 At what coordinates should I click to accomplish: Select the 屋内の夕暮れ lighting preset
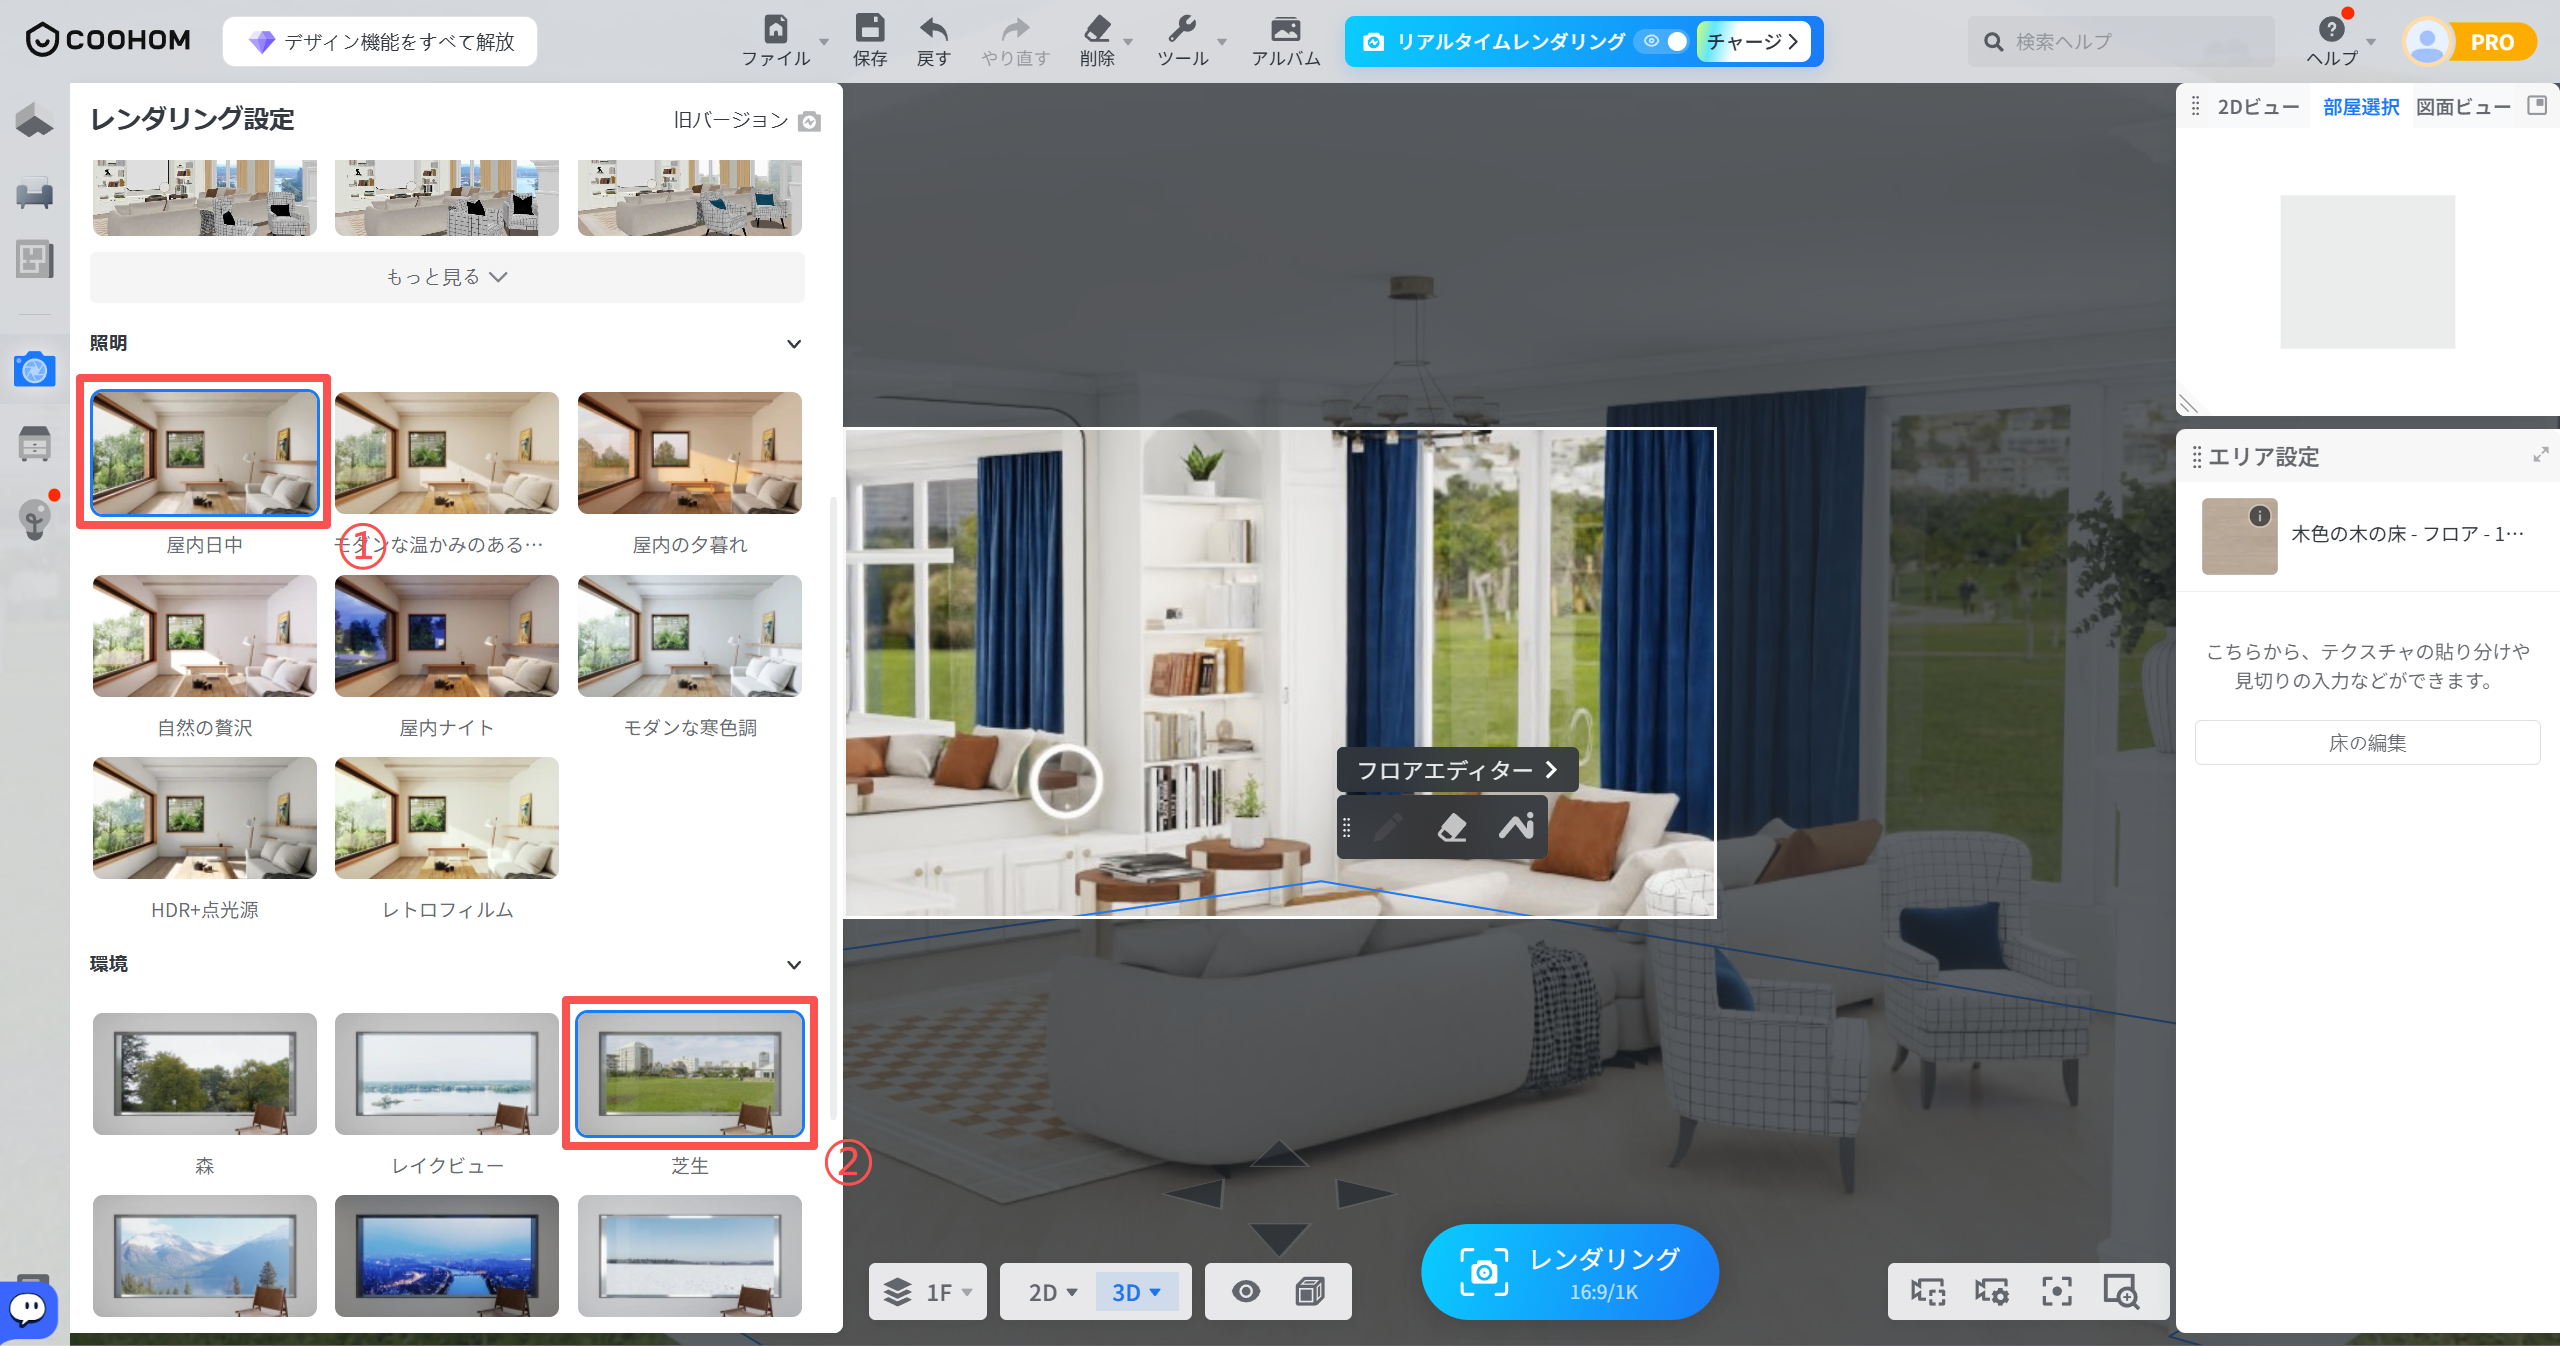(x=690, y=453)
